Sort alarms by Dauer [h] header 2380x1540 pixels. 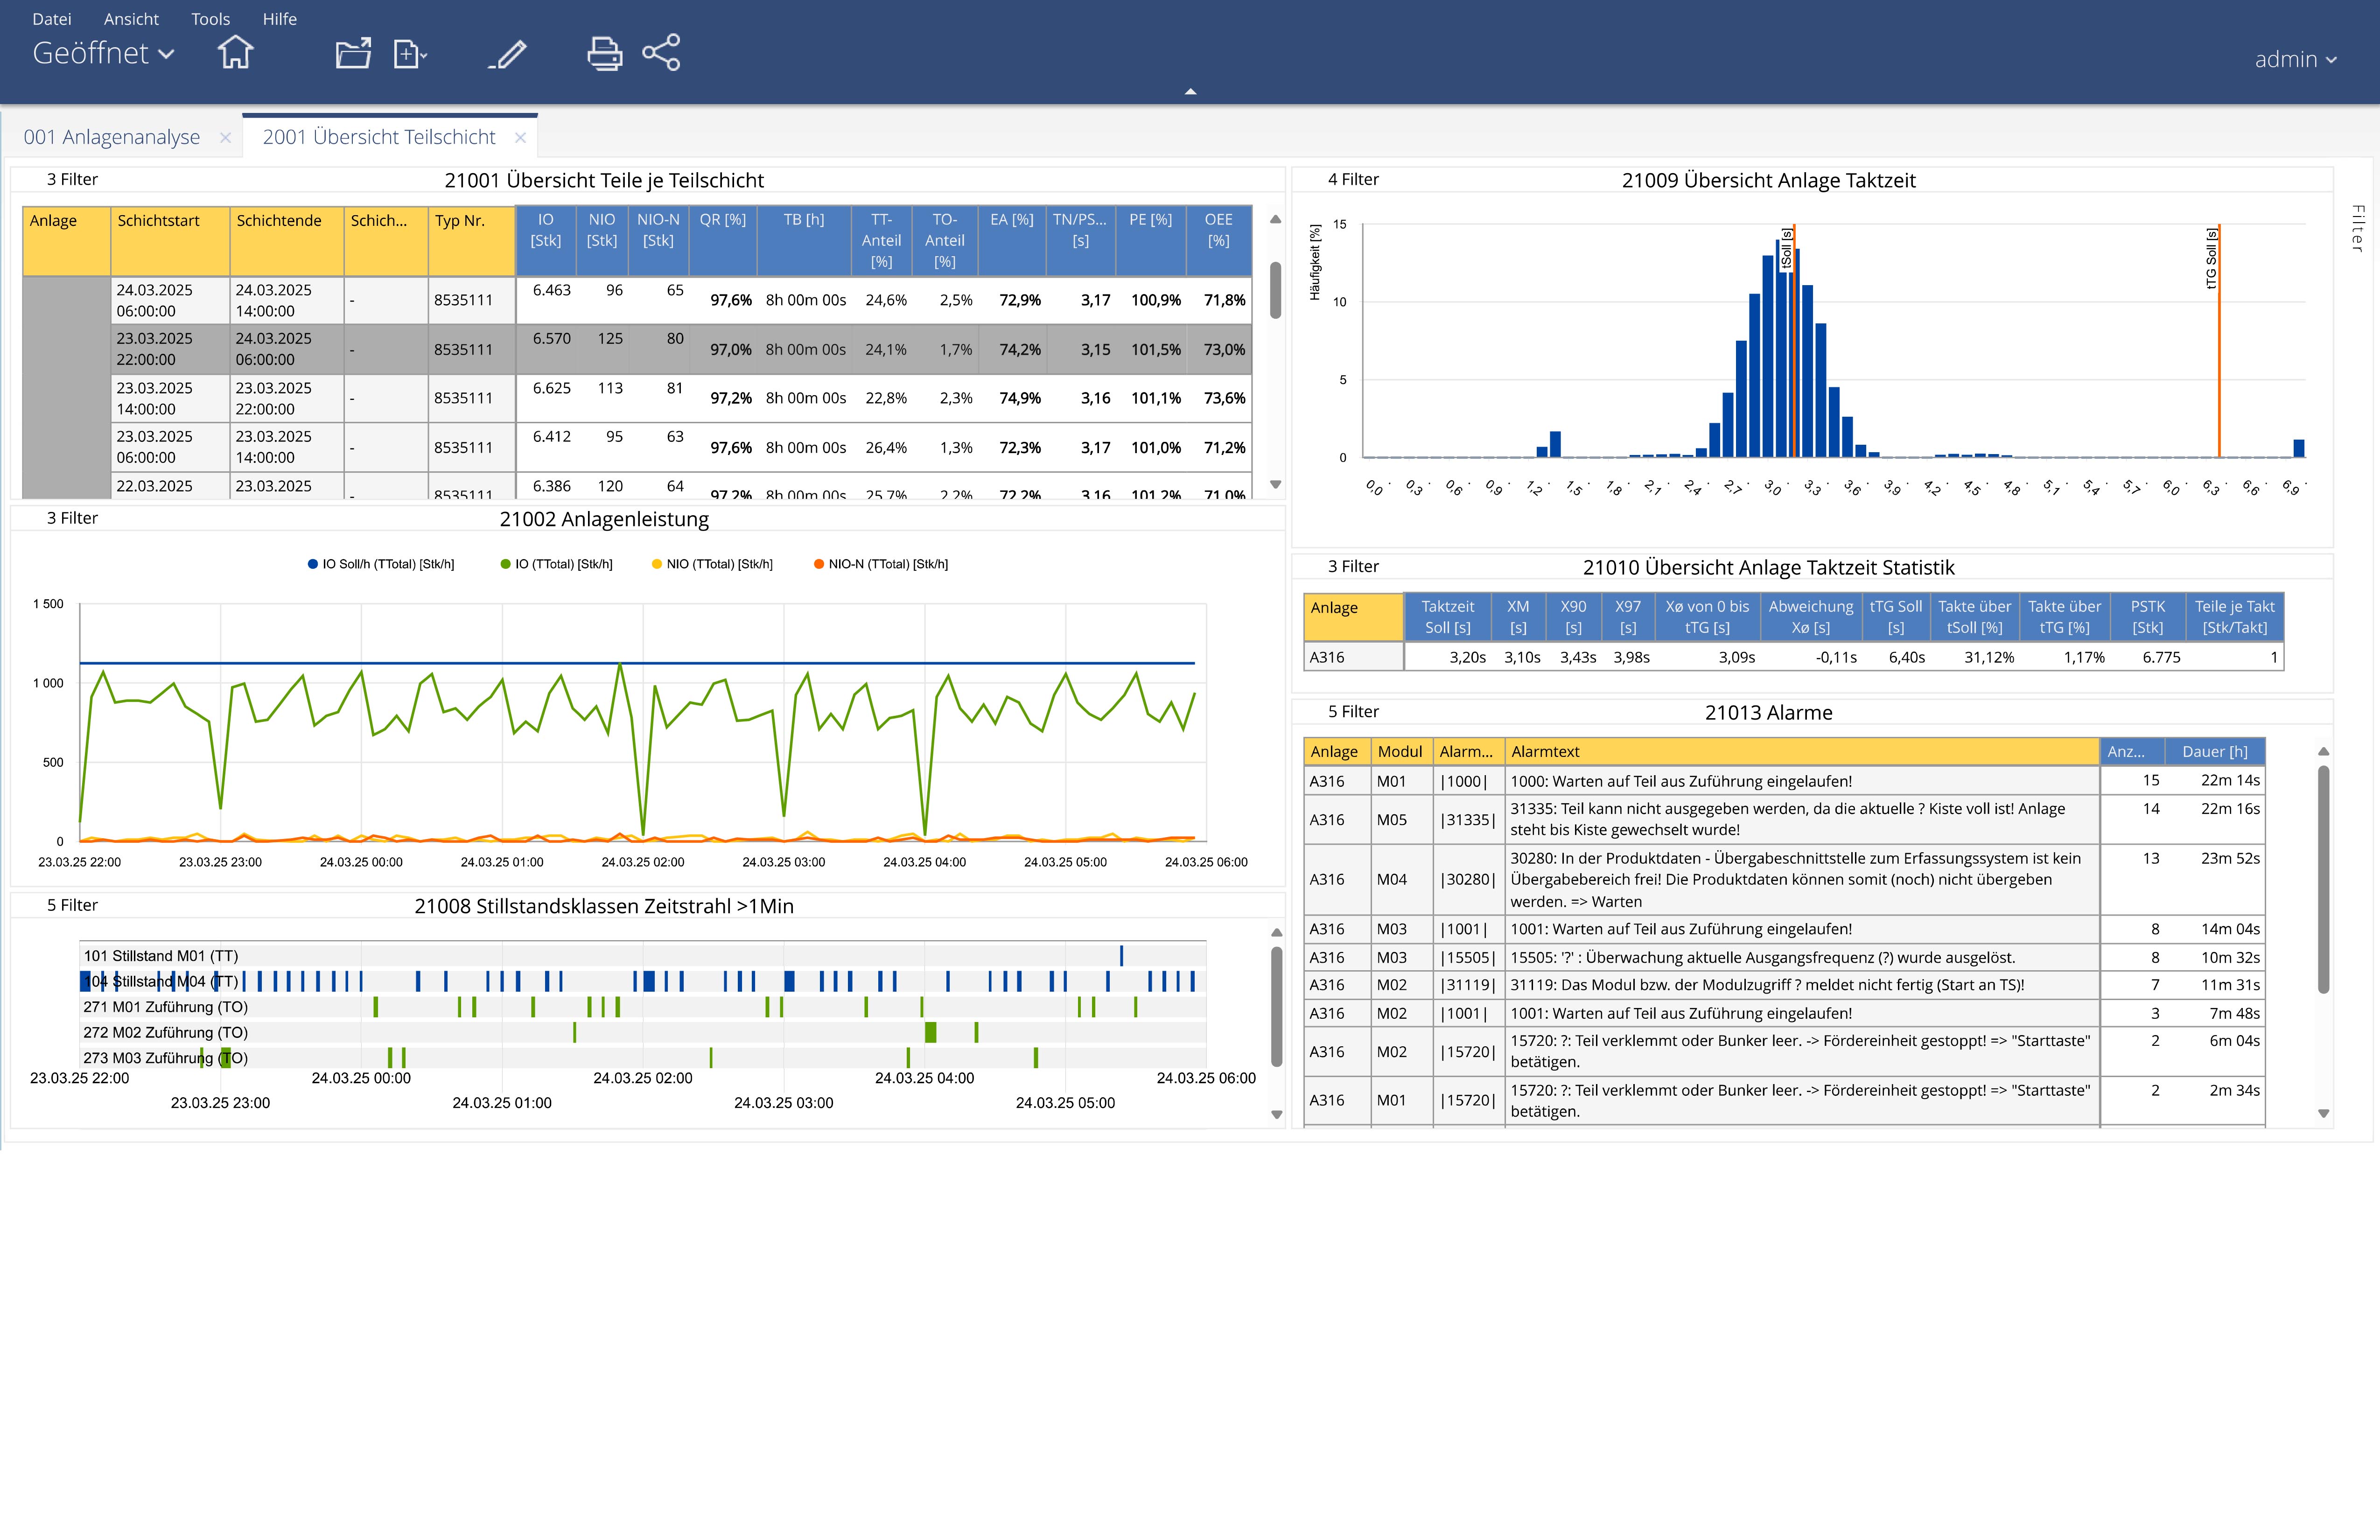pyautogui.click(x=2214, y=752)
